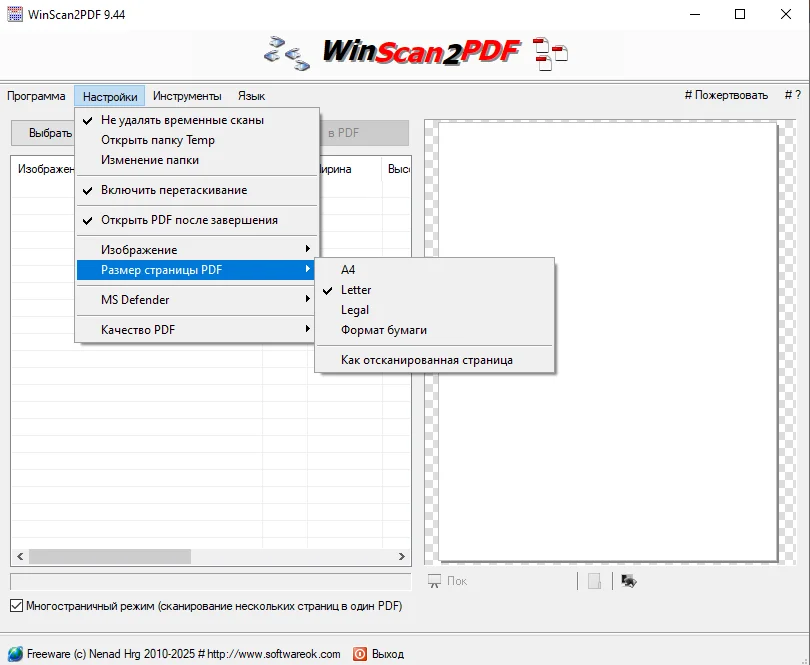Click the red Exit power icon

tap(360, 654)
